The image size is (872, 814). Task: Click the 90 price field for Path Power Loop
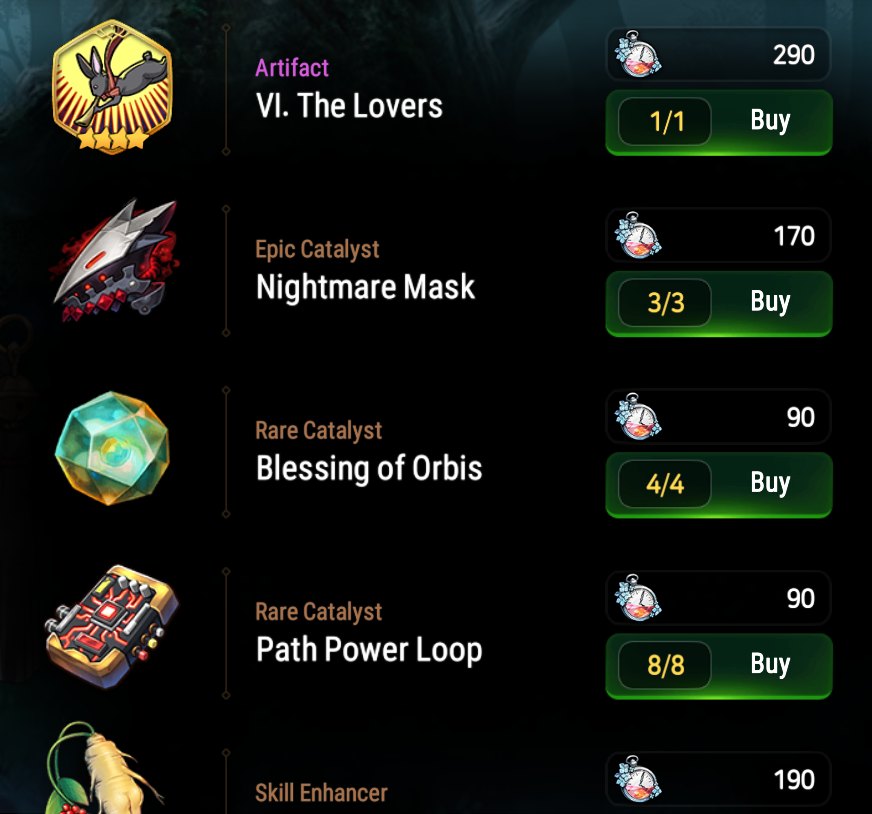[719, 598]
